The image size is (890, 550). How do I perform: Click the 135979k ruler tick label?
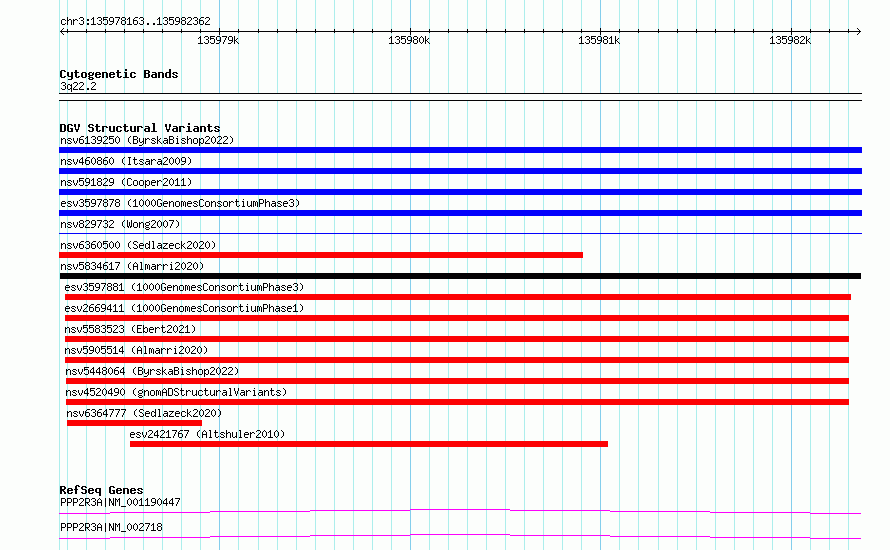[x=218, y=41]
